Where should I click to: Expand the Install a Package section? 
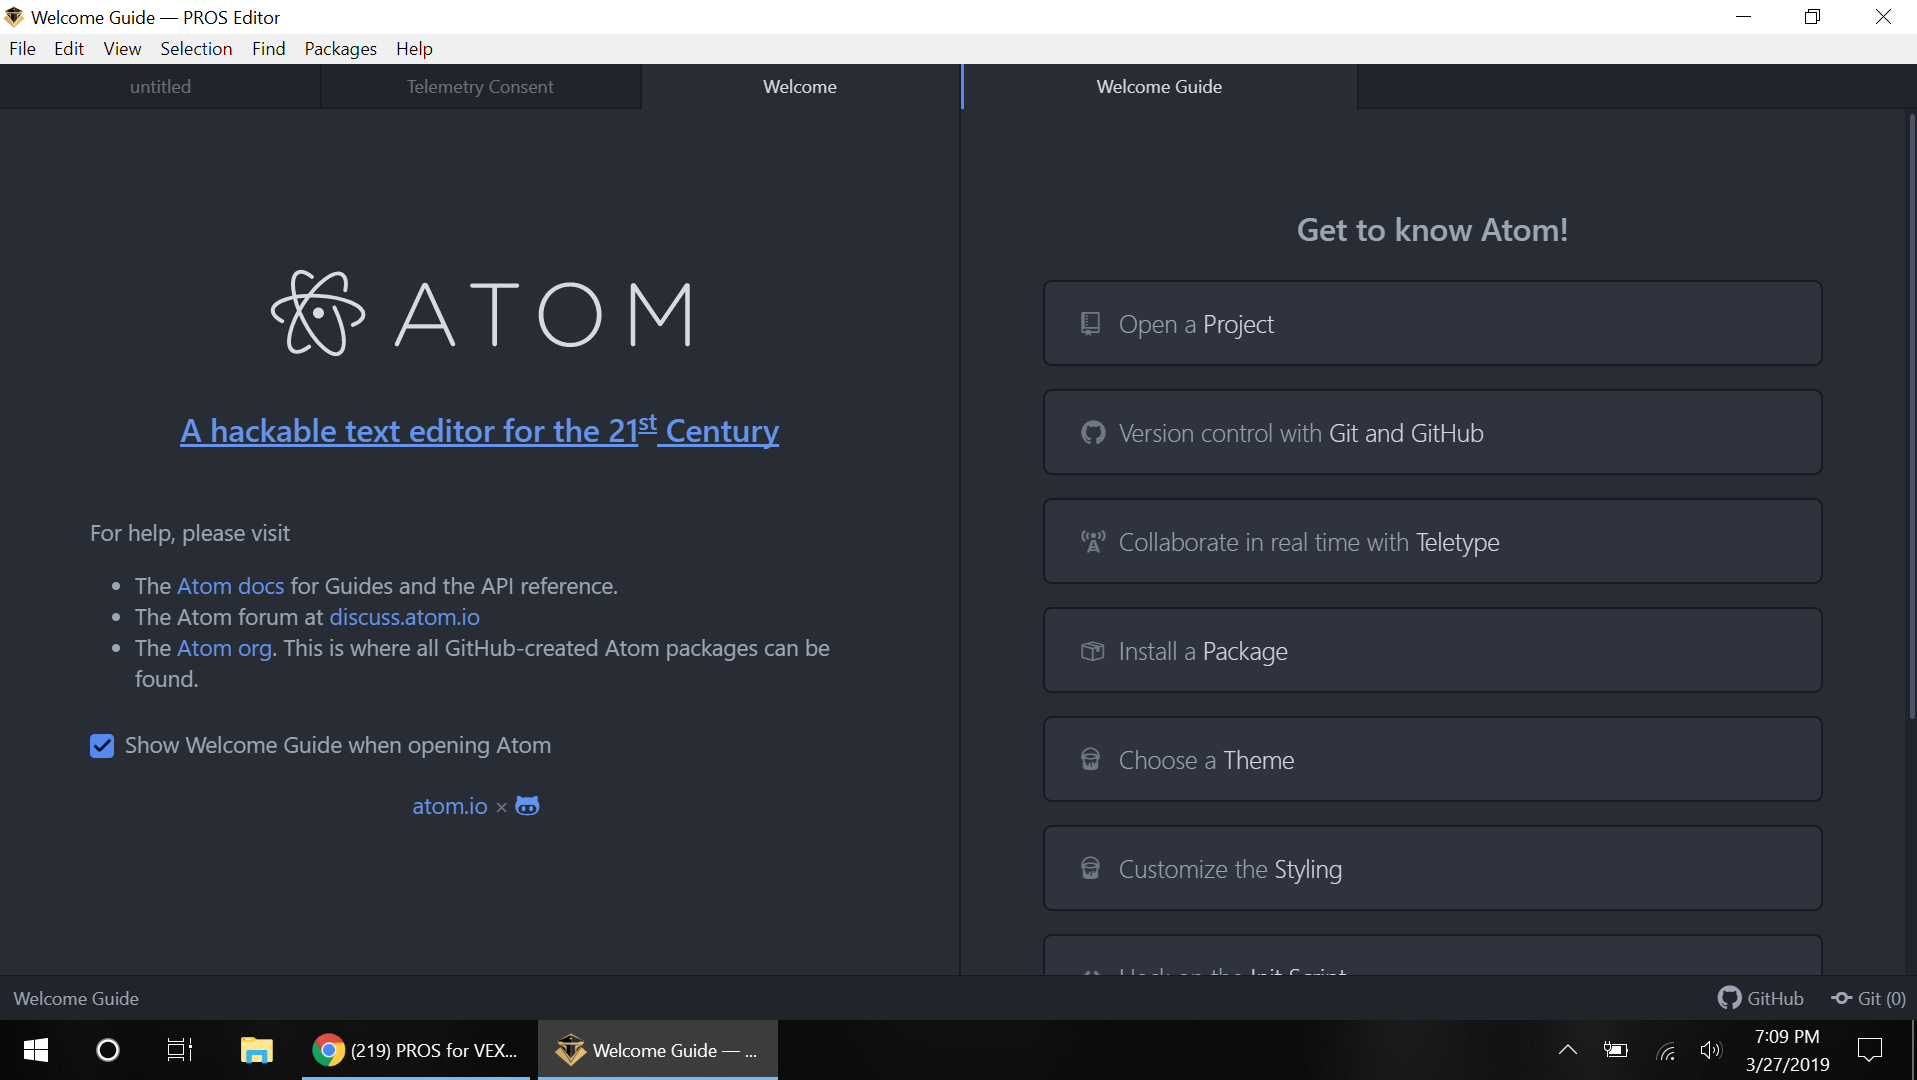point(1432,650)
